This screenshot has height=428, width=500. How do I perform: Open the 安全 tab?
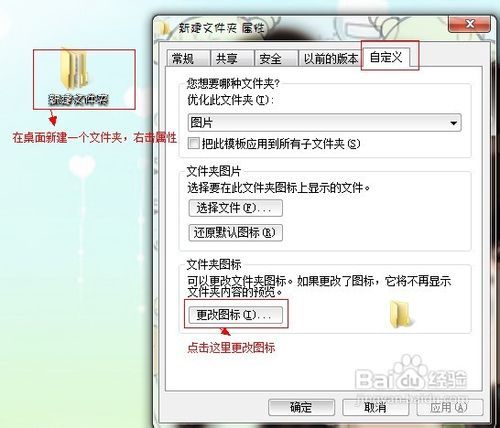(276, 59)
